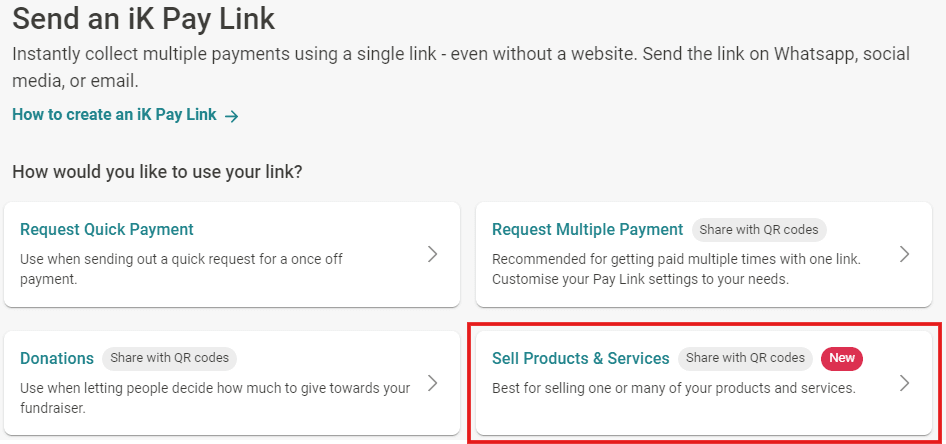Viewport: 946px width, 444px height.
Task: Click the QR codes badge on Request Multiple Payment
Action: tap(759, 230)
